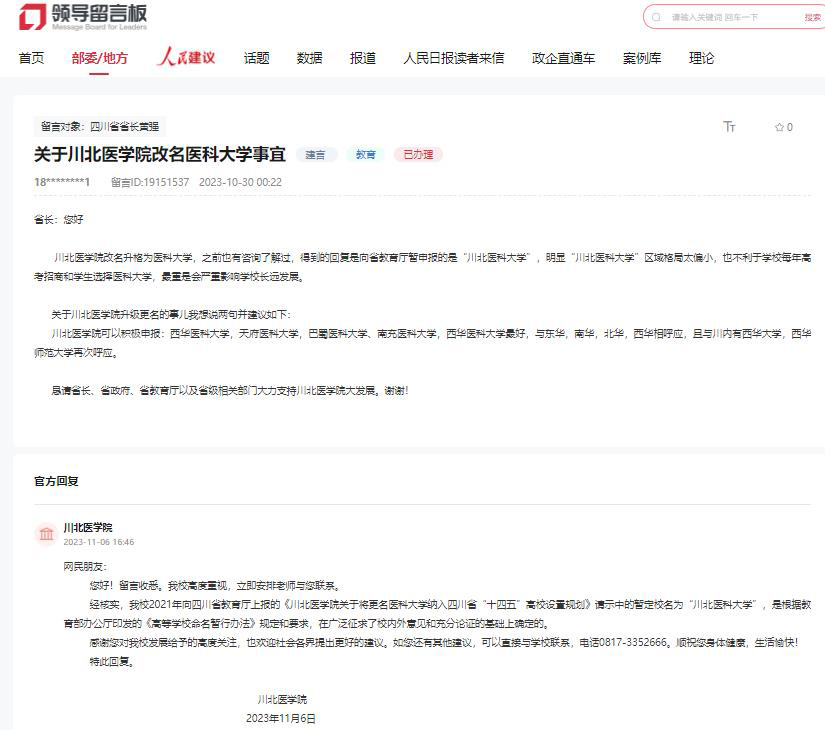825x730 pixels.
Task: Click the Tt font size icon
Action: (x=729, y=126)
